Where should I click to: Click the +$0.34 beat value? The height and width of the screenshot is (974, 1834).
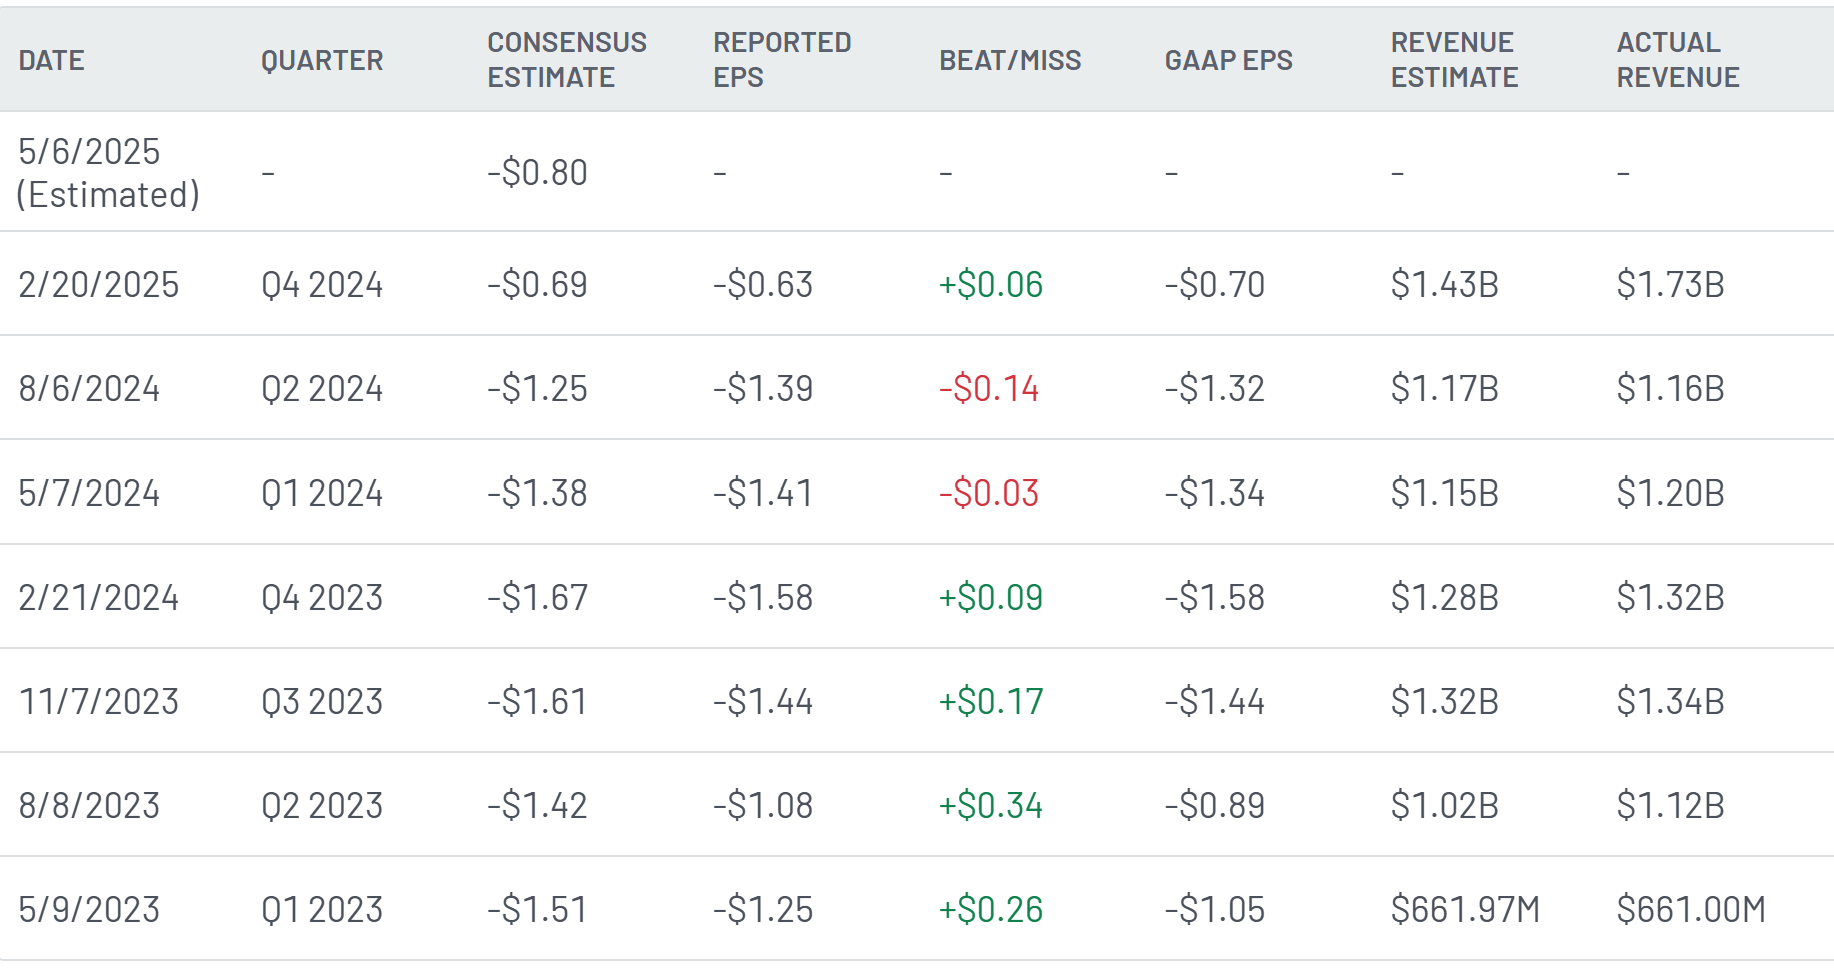coord(990,806)
